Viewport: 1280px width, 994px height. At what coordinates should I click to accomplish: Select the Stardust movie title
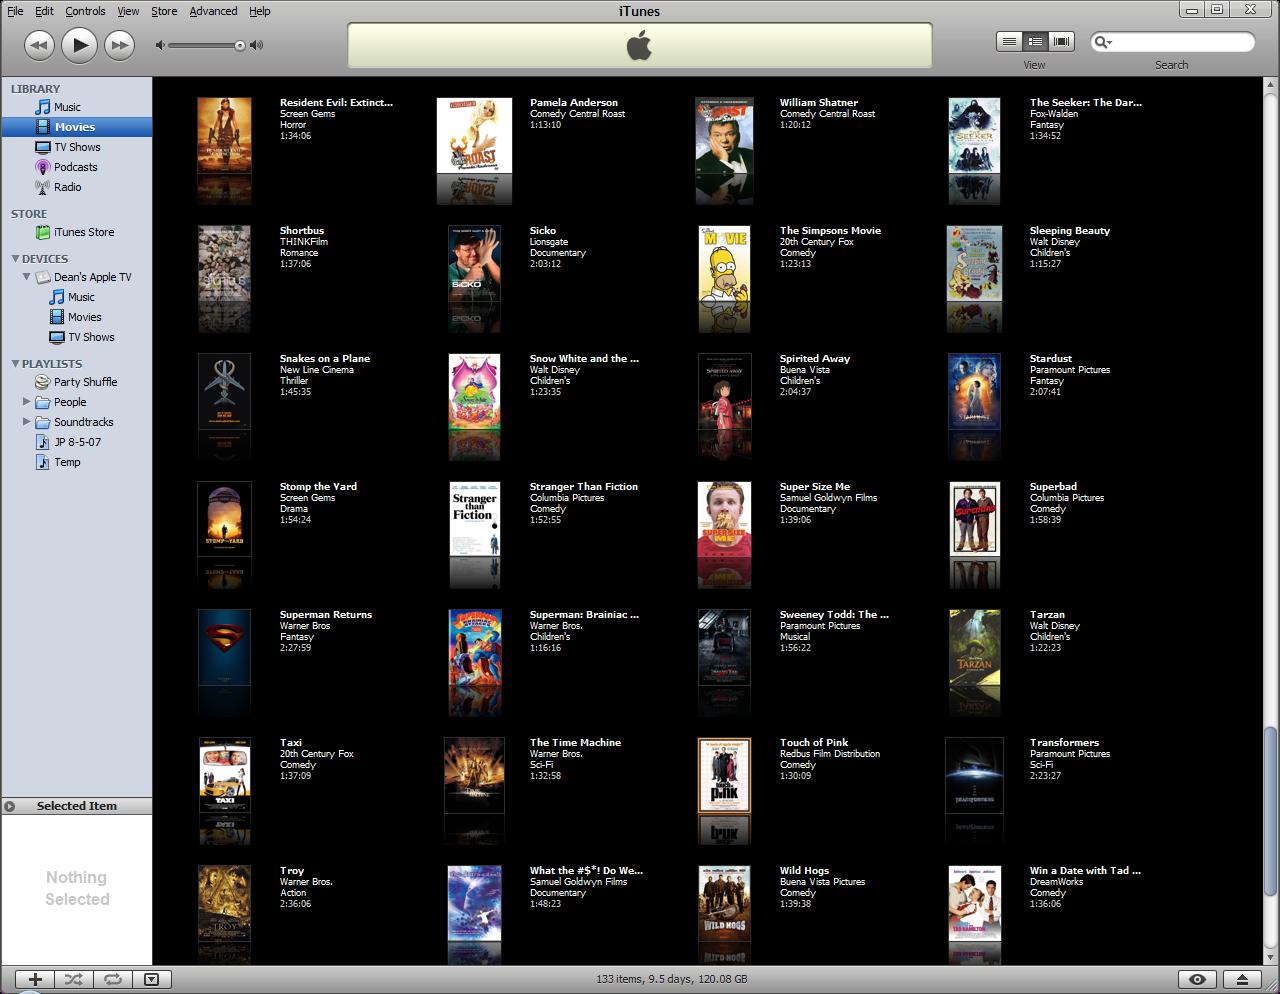click(1051, 359)
